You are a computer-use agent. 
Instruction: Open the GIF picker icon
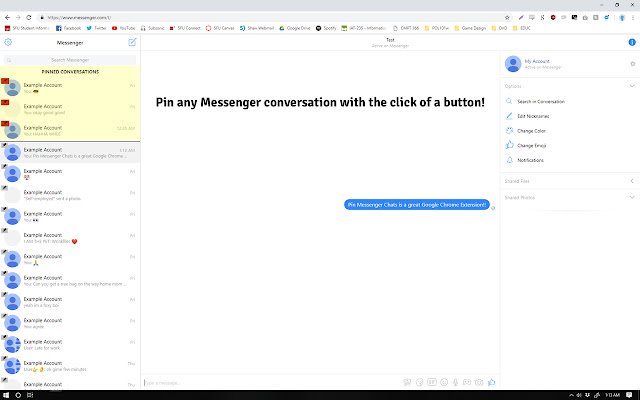point(432,382)
